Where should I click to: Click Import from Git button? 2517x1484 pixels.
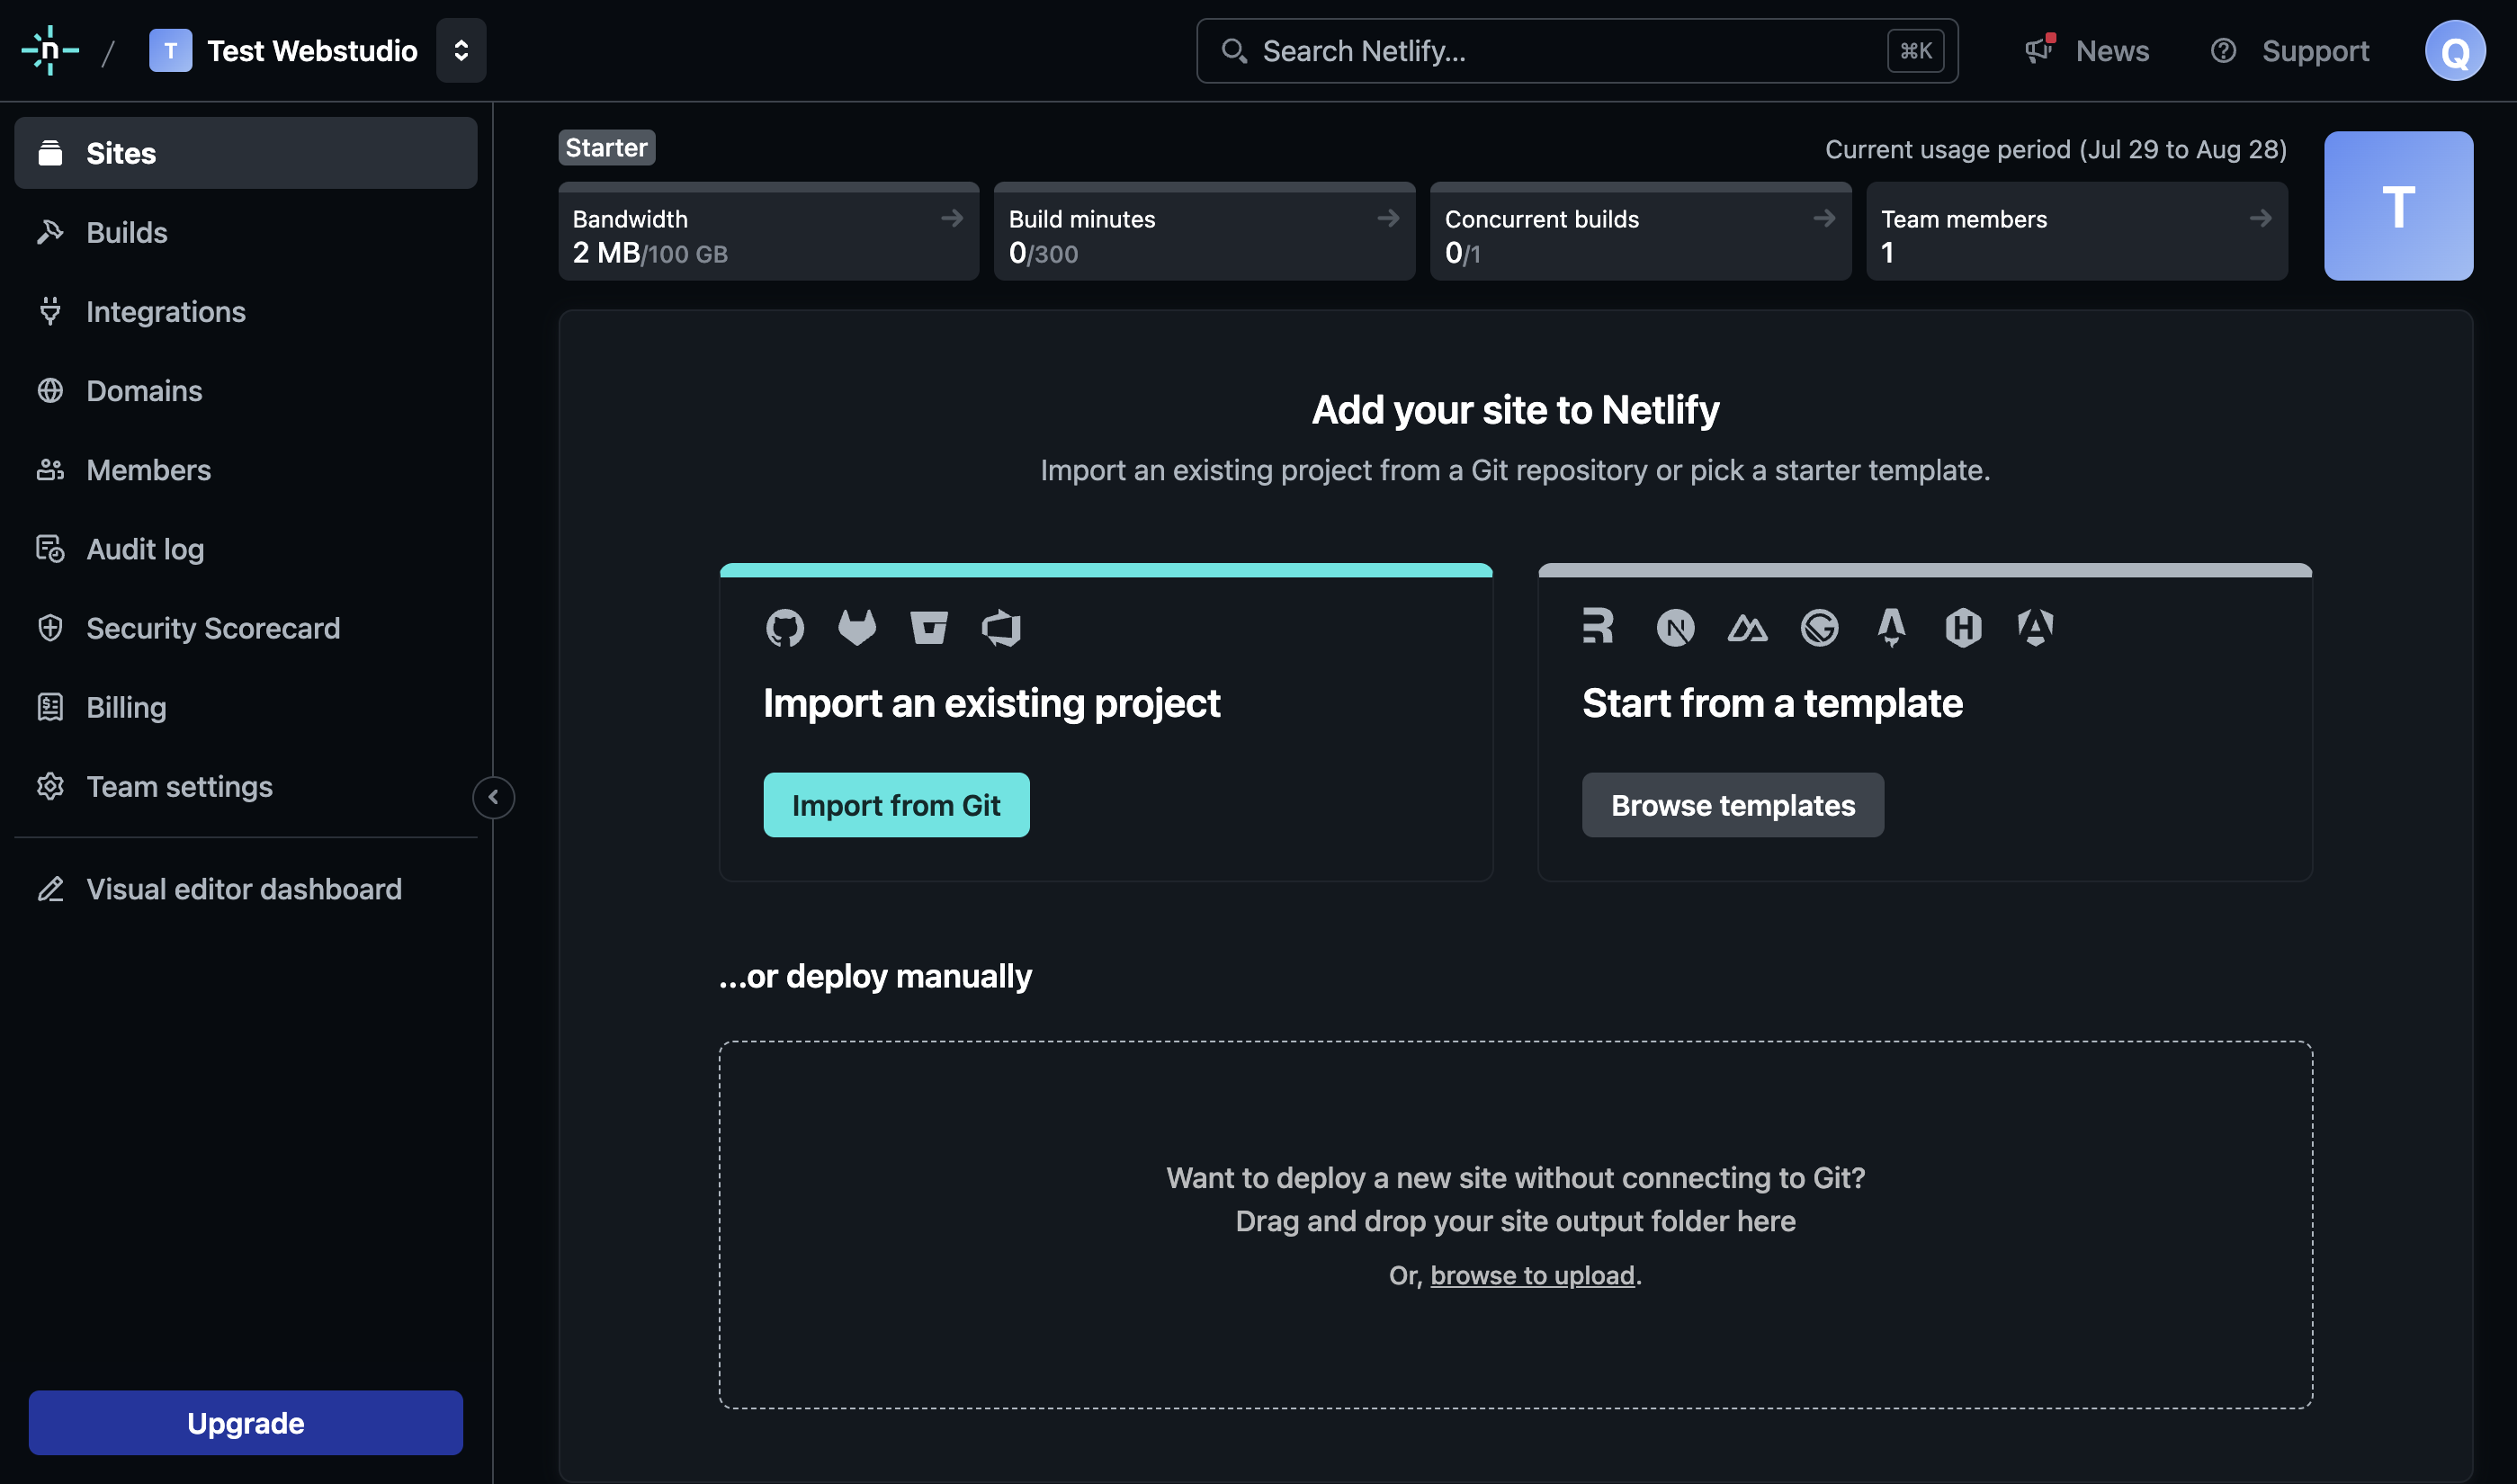(x=896, y=805)
